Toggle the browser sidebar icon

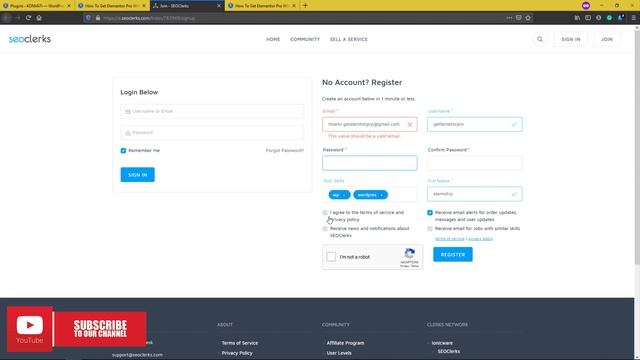coord(588,18)
